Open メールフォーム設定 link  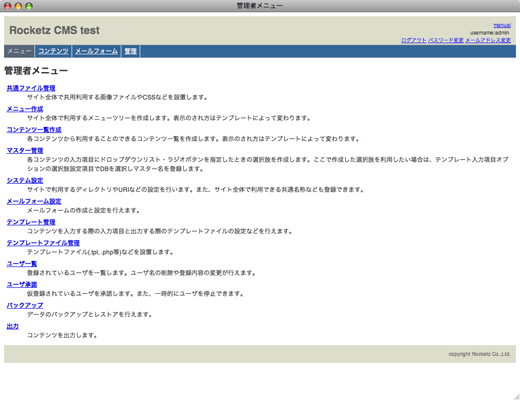34,201
